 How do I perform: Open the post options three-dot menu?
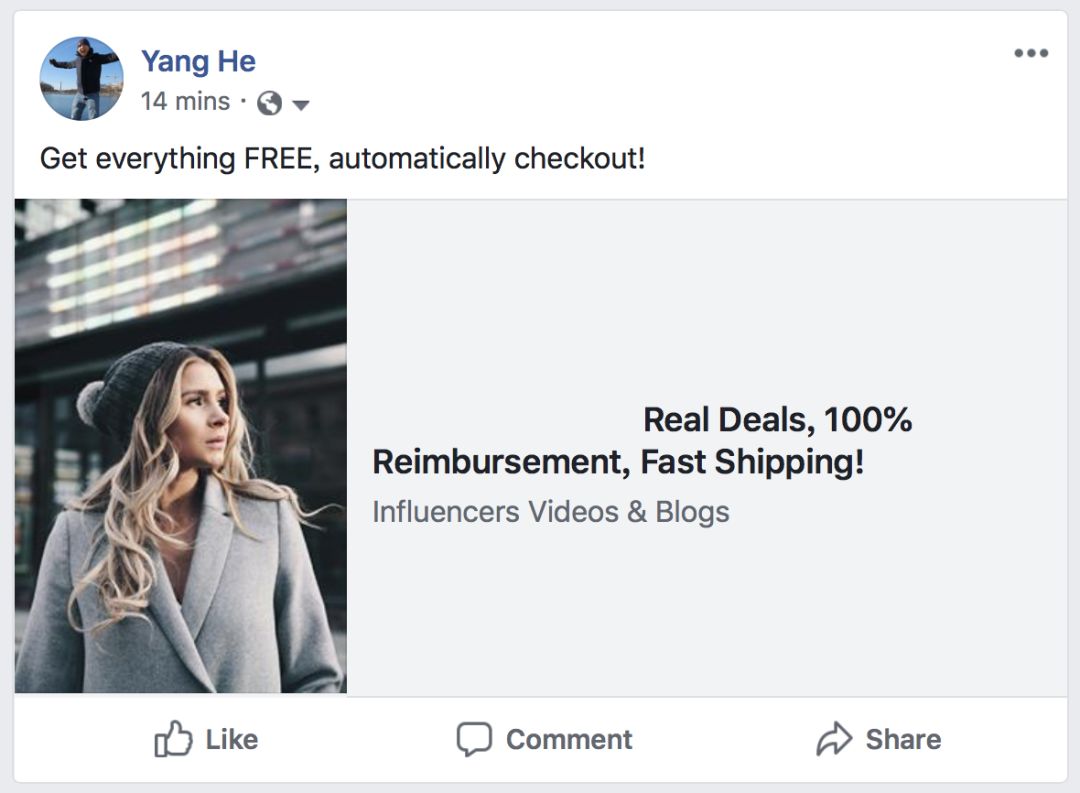pyautogui.click(x=1031, y=53)
